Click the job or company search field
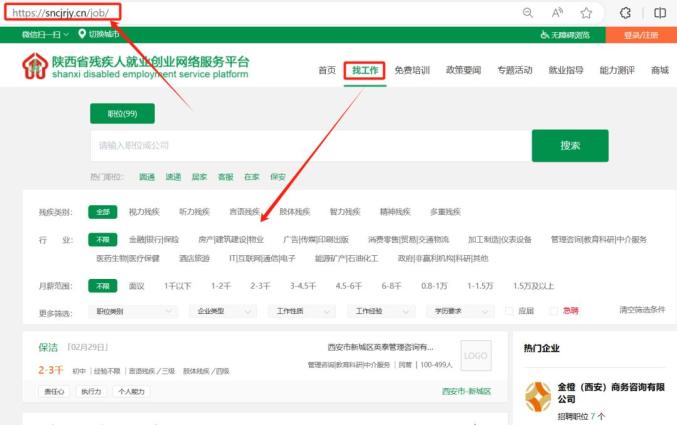 (x=310, y=146)
